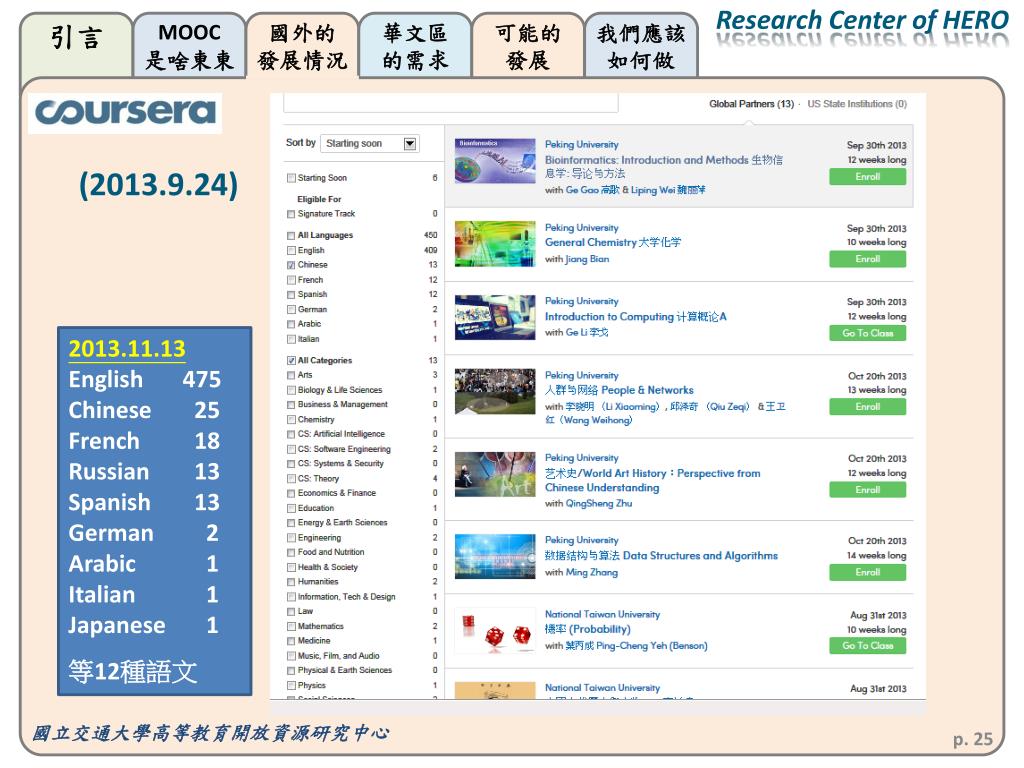
Task: Check CS: Software Engineering category
Action: (291, 449)
